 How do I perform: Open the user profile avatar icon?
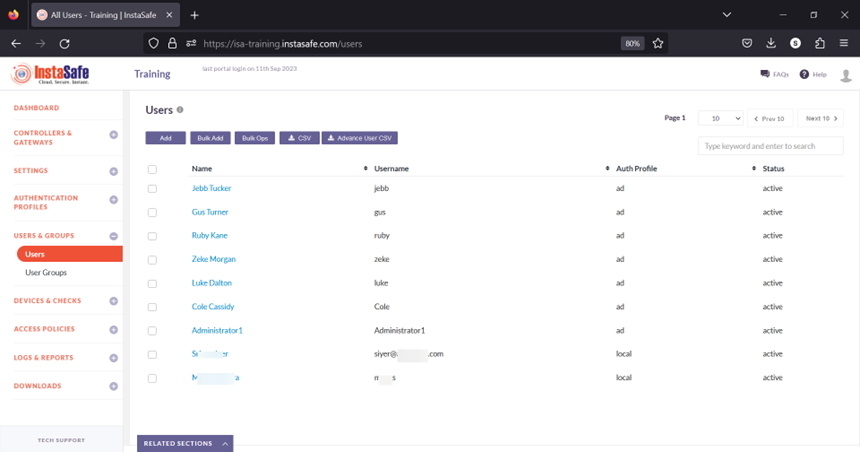click(846, 75)
